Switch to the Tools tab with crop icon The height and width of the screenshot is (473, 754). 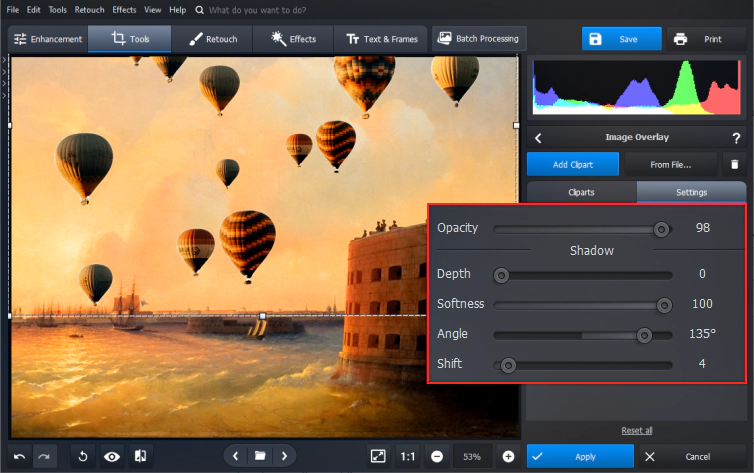click(x=130, y=39)
